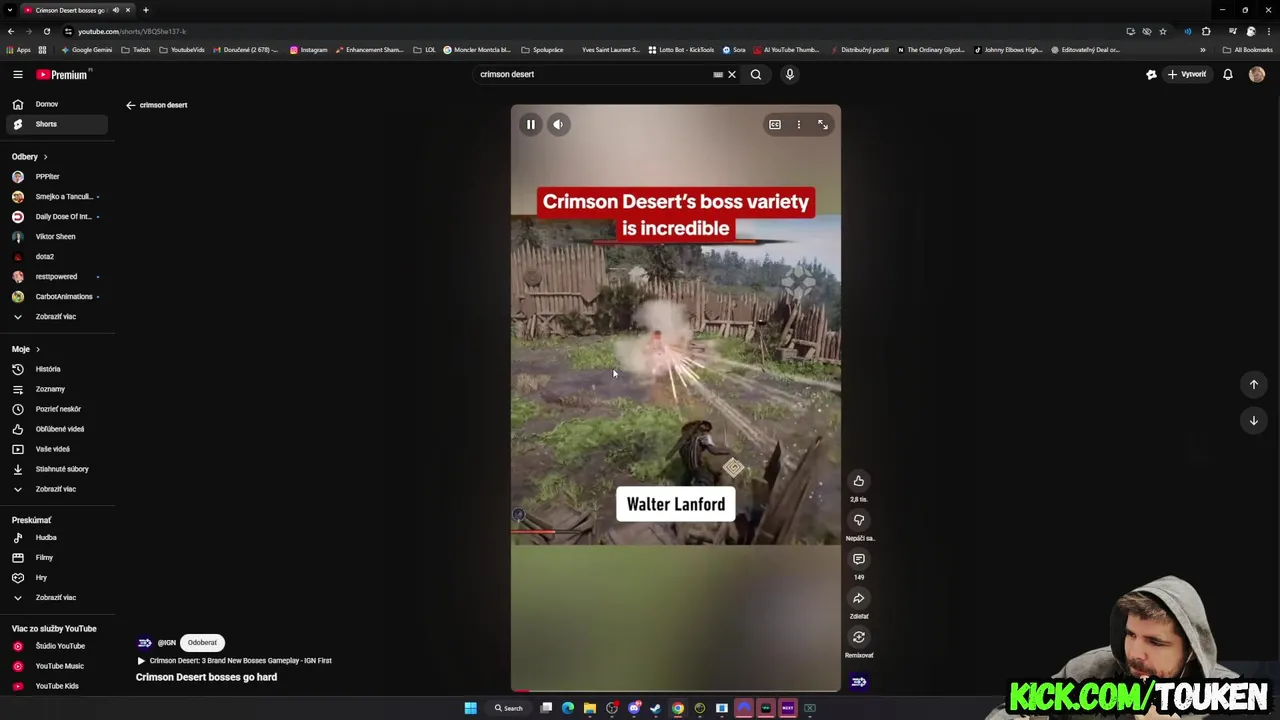
Task: Launch Steam from the taskbar
Action: click(x=656, y=708)
